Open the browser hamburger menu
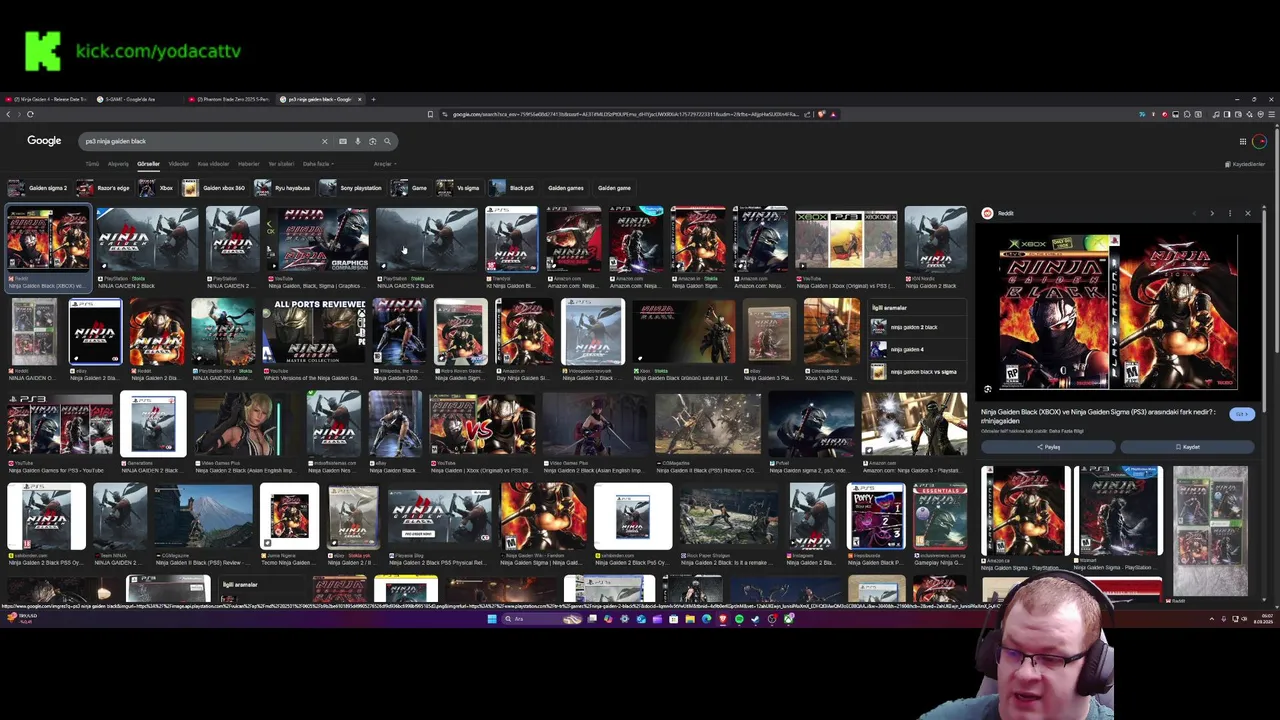The width and height of the screenshot is (1280, 720). (1272, 114)
